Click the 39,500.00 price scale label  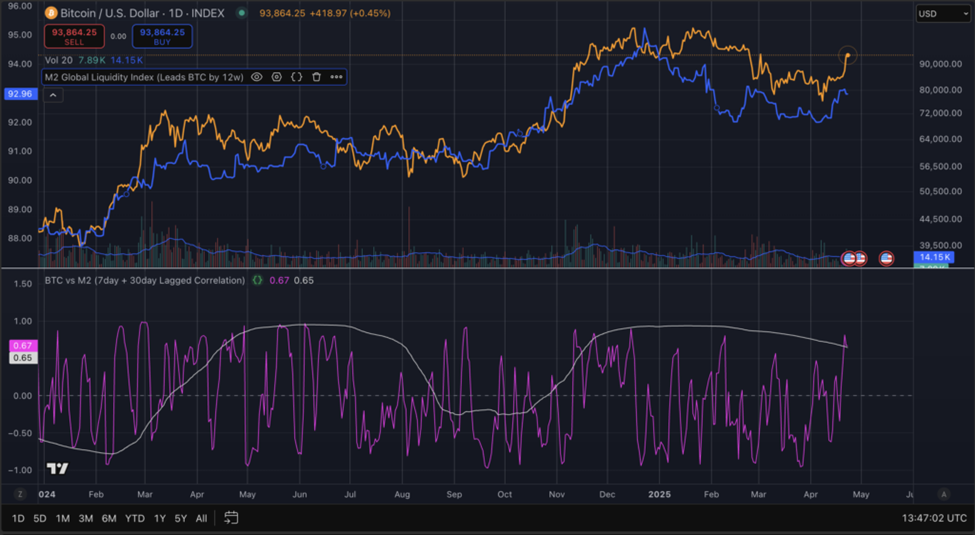940,245
